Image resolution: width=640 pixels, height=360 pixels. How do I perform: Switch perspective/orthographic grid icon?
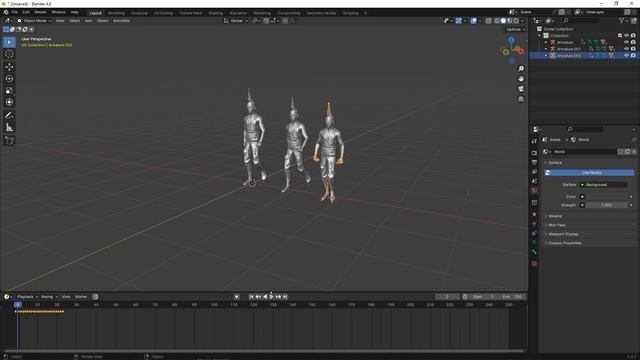click(521, 99)
